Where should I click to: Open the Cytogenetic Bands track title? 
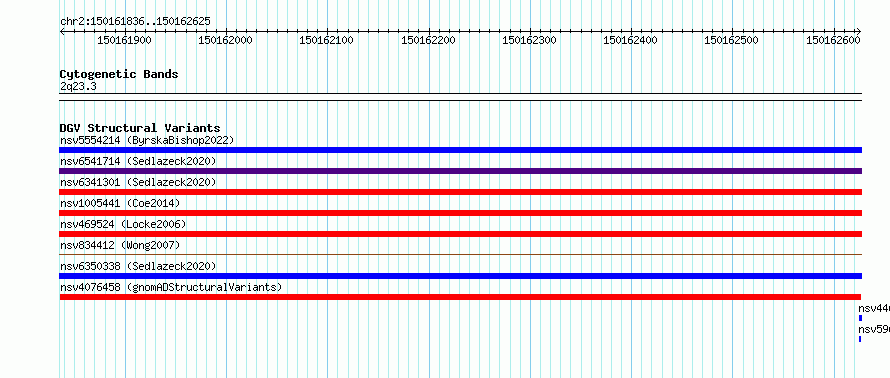point(119,74)
